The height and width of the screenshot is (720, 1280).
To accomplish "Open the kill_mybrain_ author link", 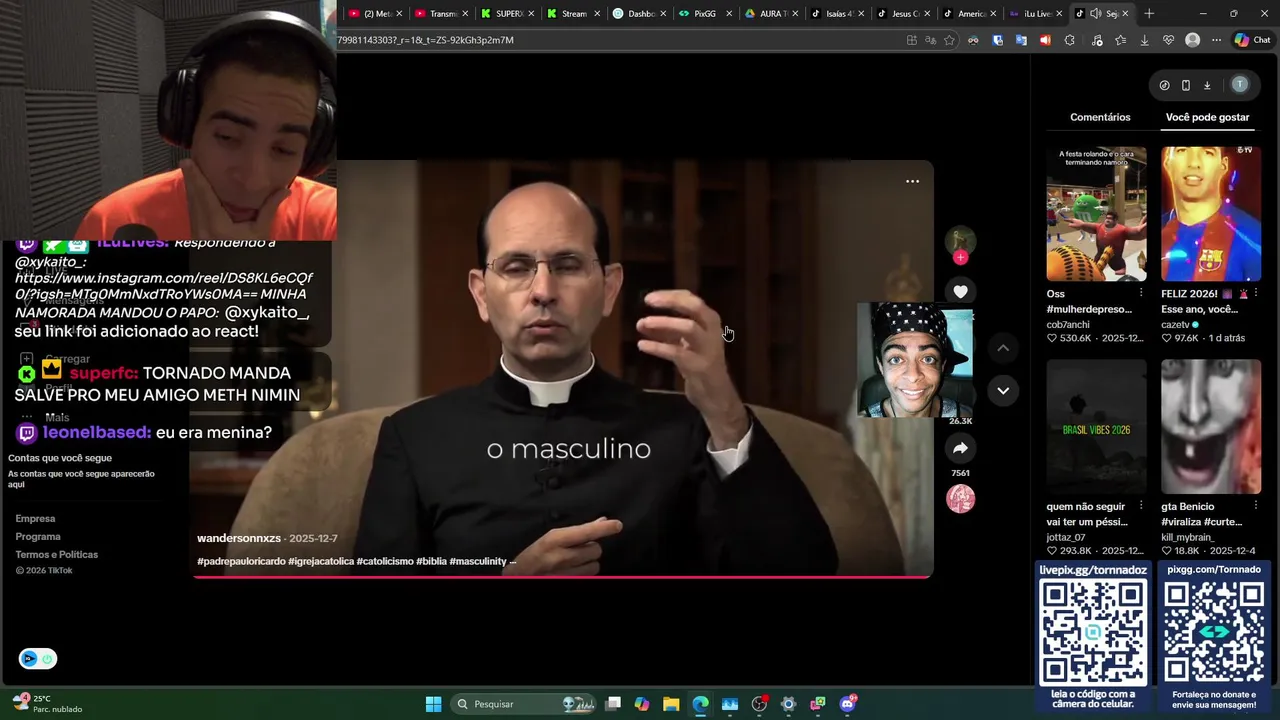I will 1188,538.
